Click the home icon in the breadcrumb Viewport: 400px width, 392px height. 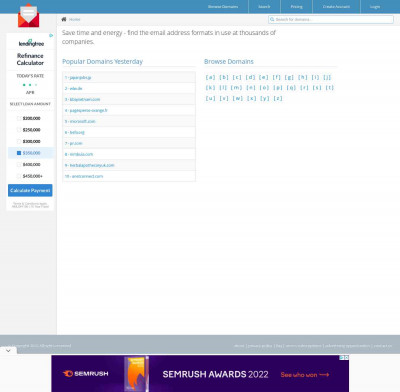[64, 19]
